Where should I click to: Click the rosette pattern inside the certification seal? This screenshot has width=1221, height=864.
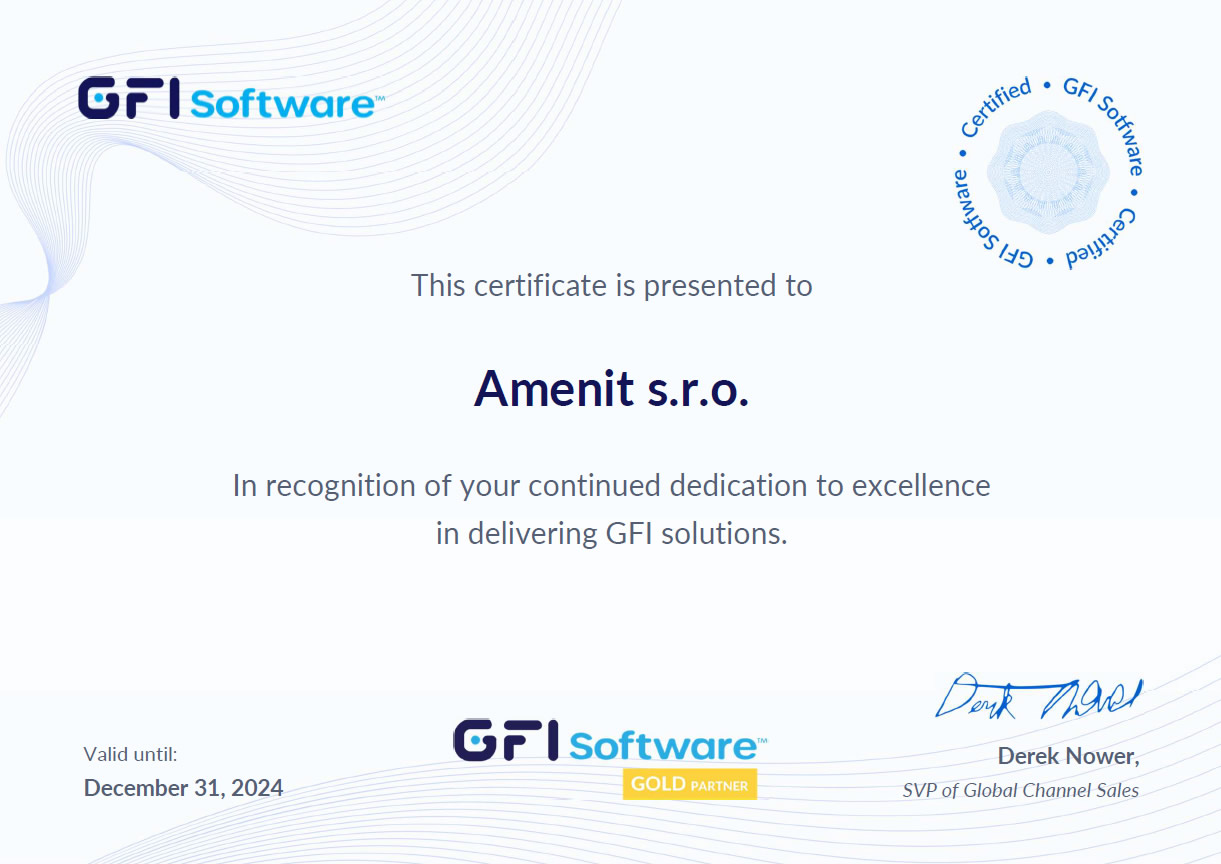1048,172
